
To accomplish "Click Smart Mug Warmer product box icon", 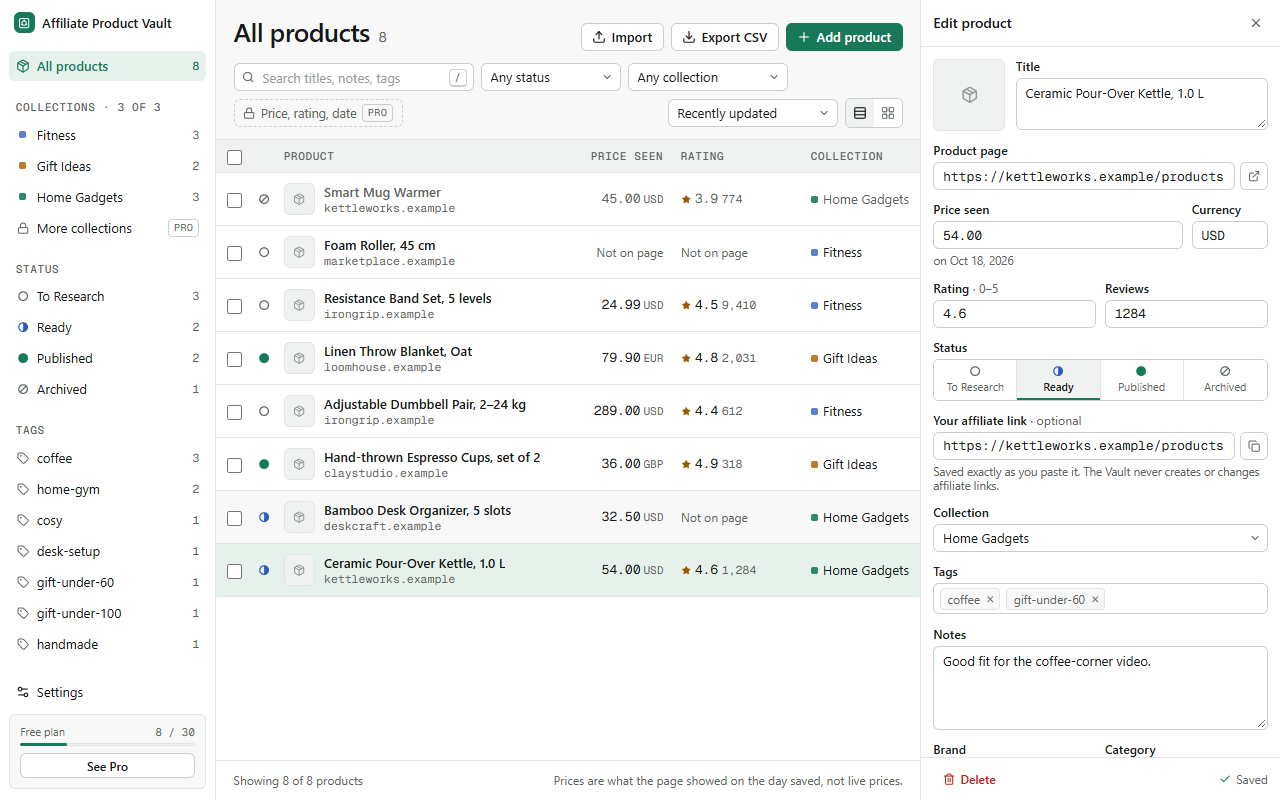I will pos(299,199).
